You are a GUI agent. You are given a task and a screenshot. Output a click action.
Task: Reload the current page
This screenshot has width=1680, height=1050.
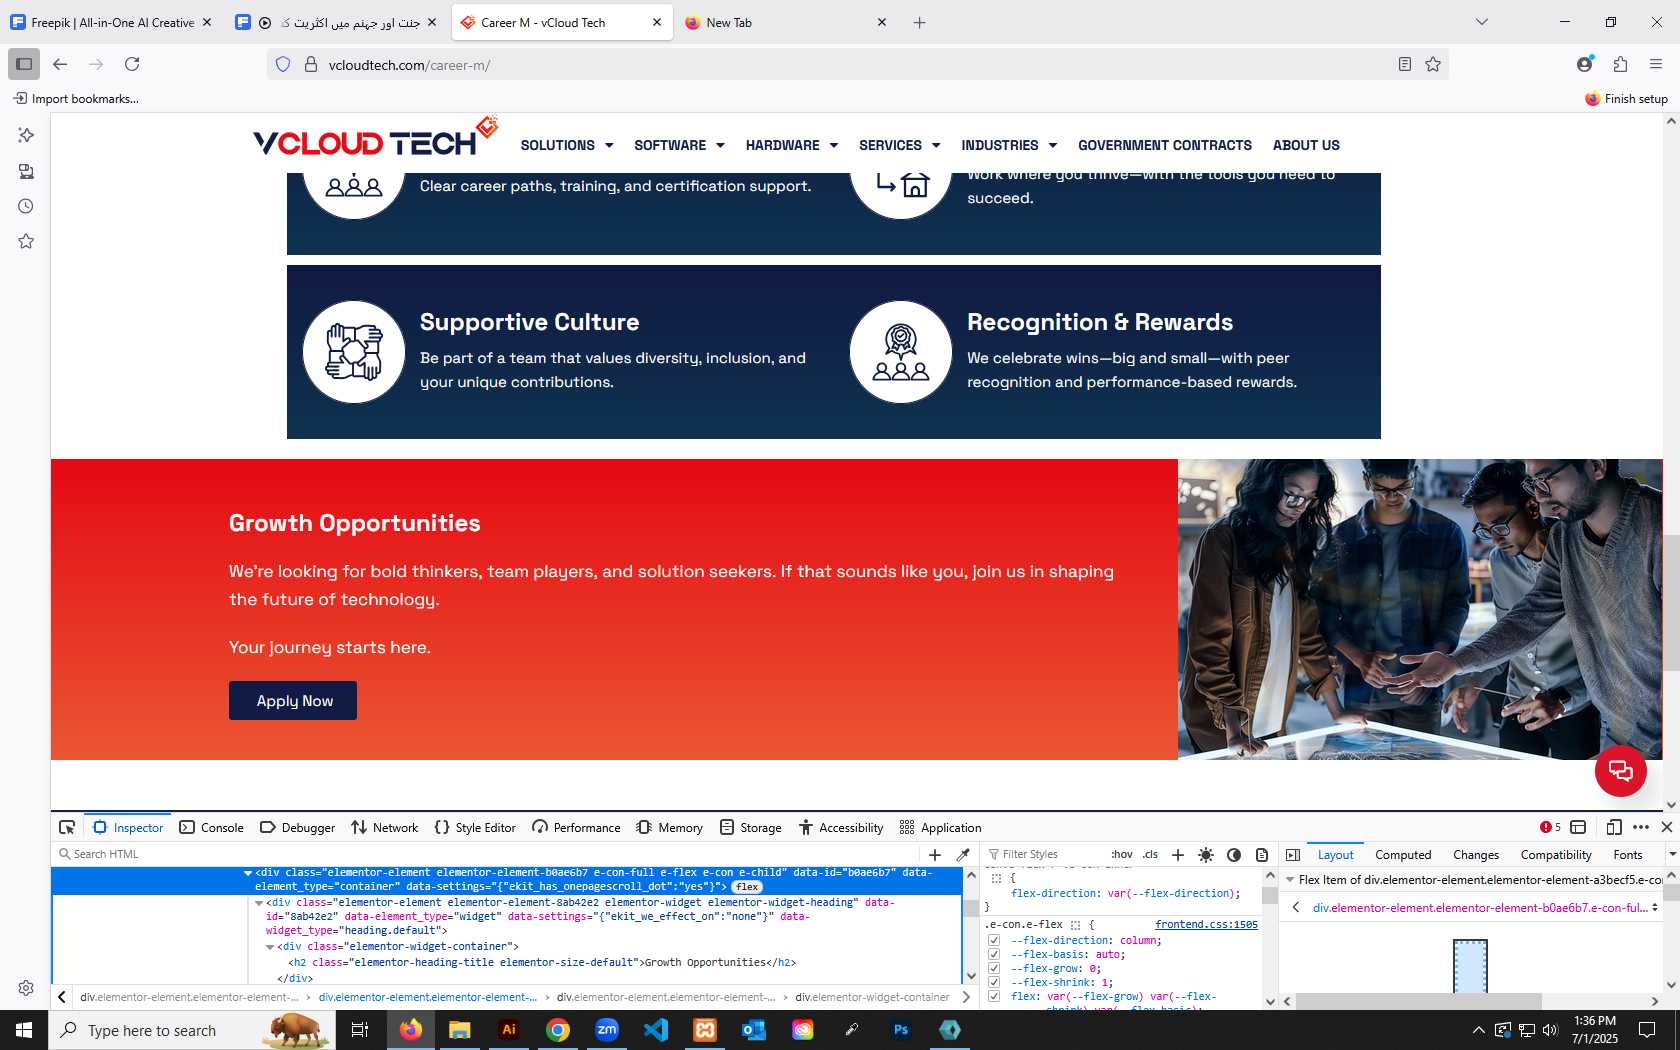[x=132, y=64]
